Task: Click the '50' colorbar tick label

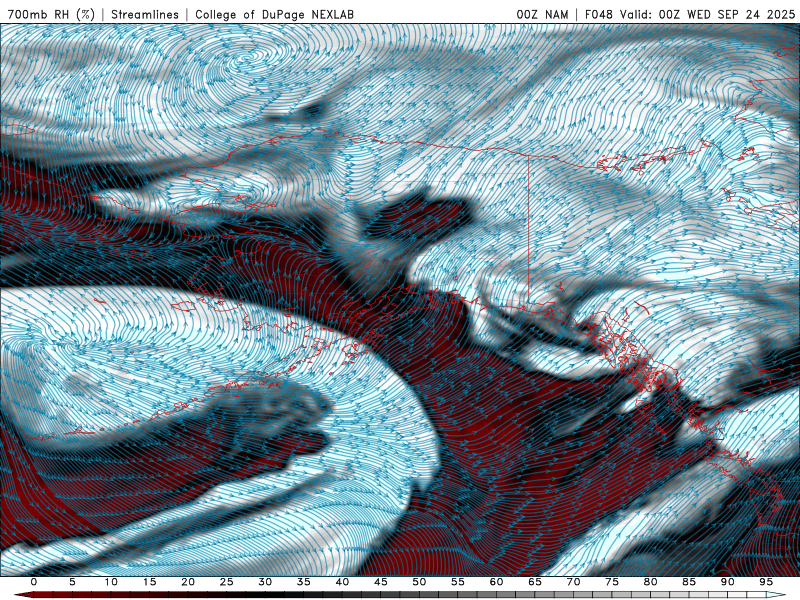Action: click(x=419, y=582)
